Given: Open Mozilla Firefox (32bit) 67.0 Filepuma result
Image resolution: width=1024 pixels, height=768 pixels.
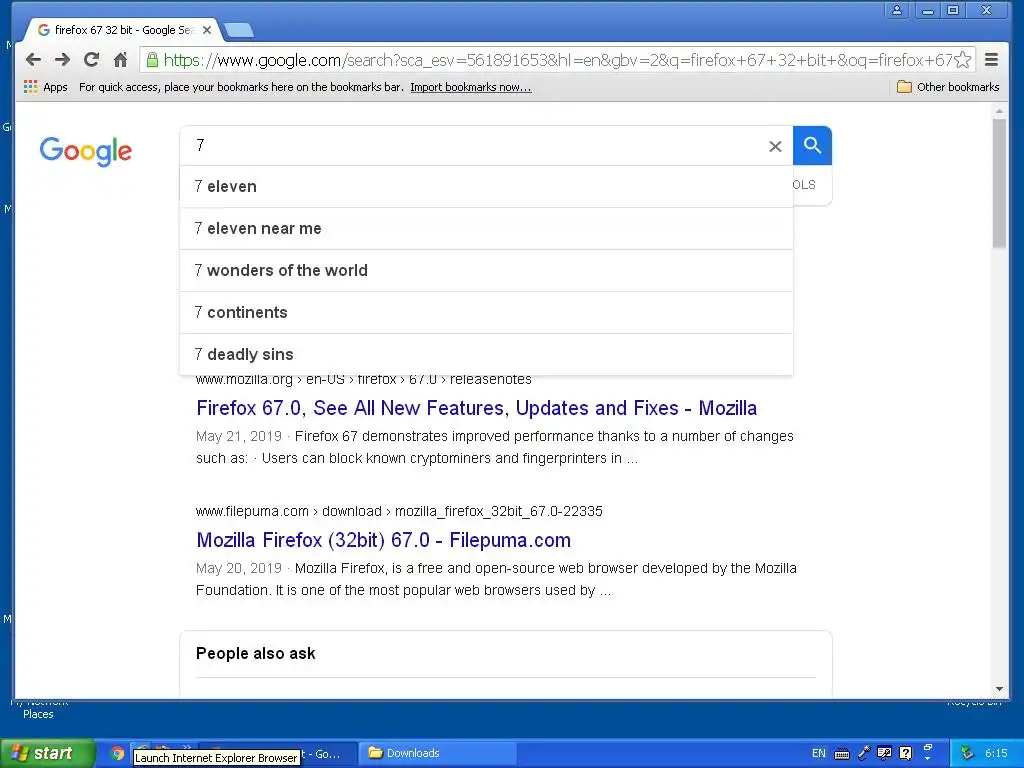Looking at the screenshot, I should pos(383,540).
